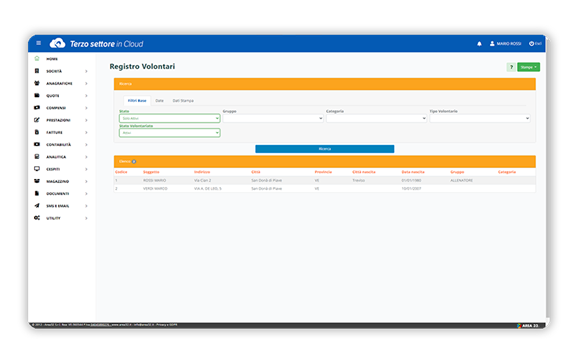Click the Area 32 footer logo
The width and height of the screenshot is (576, 362).
528,326
